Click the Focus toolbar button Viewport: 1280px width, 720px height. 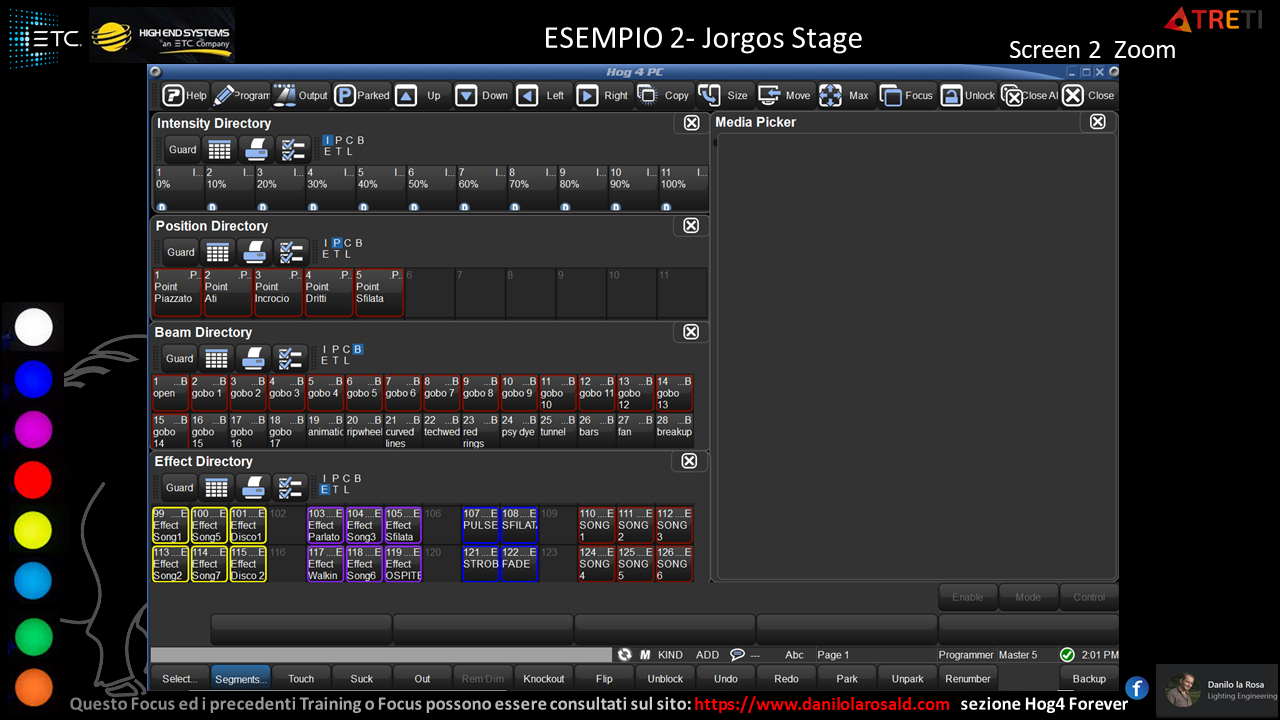[906, 96]
